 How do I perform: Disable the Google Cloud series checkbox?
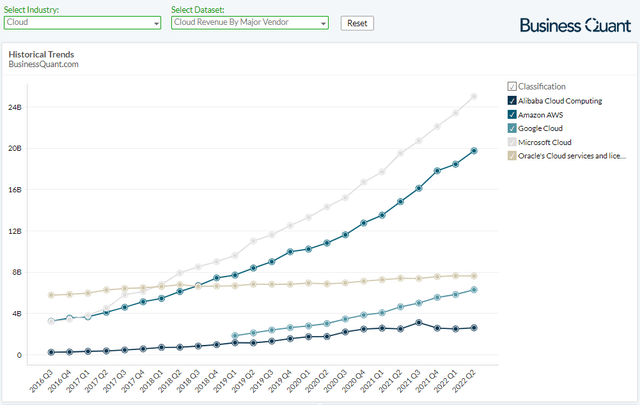[x=512, y=128]
